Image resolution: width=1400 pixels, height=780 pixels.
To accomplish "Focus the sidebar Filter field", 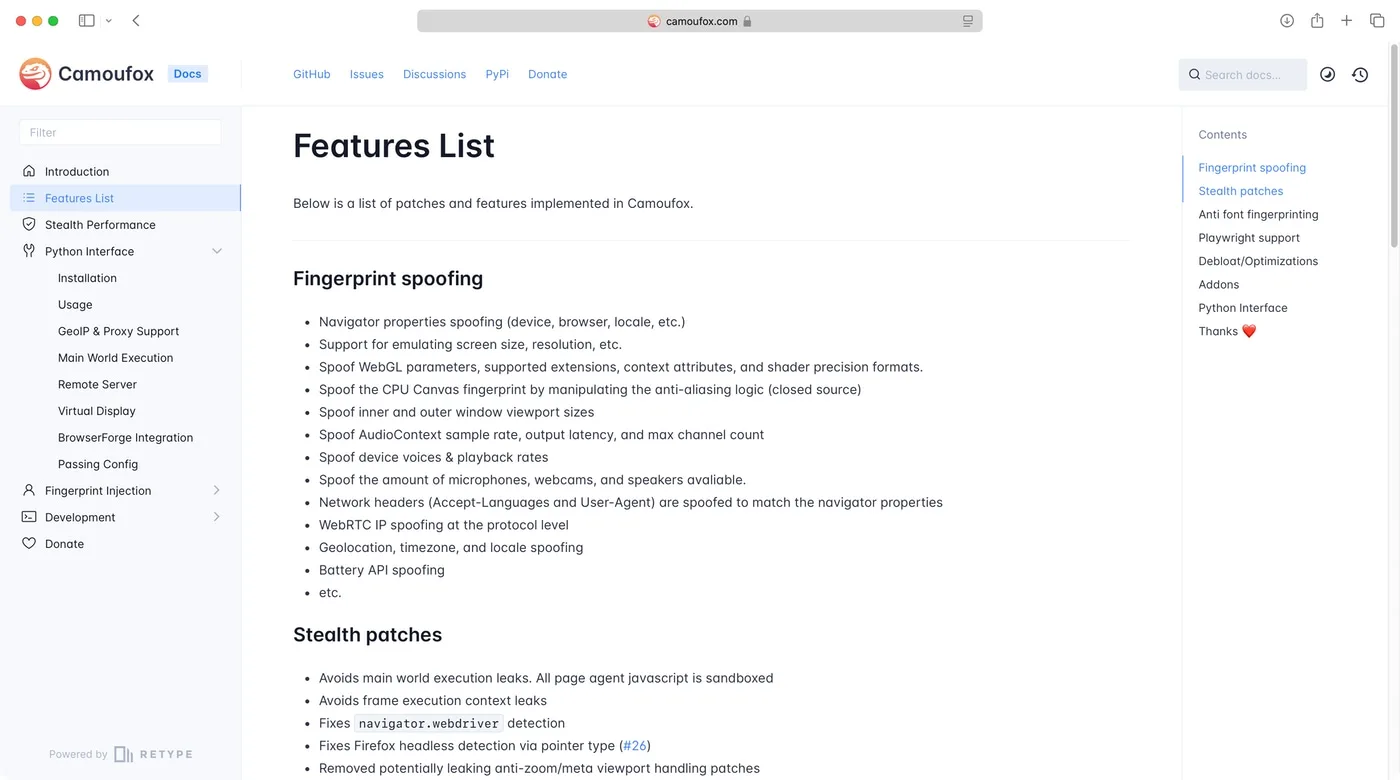I will 120,132.
